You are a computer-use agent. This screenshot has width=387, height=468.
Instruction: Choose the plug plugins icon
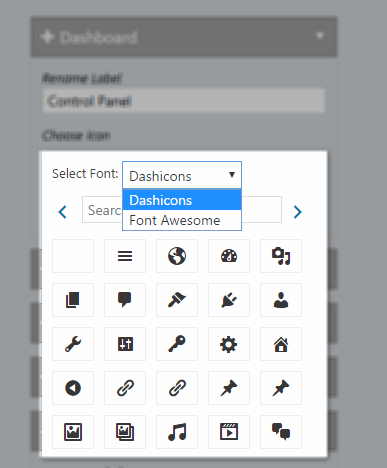229,300
